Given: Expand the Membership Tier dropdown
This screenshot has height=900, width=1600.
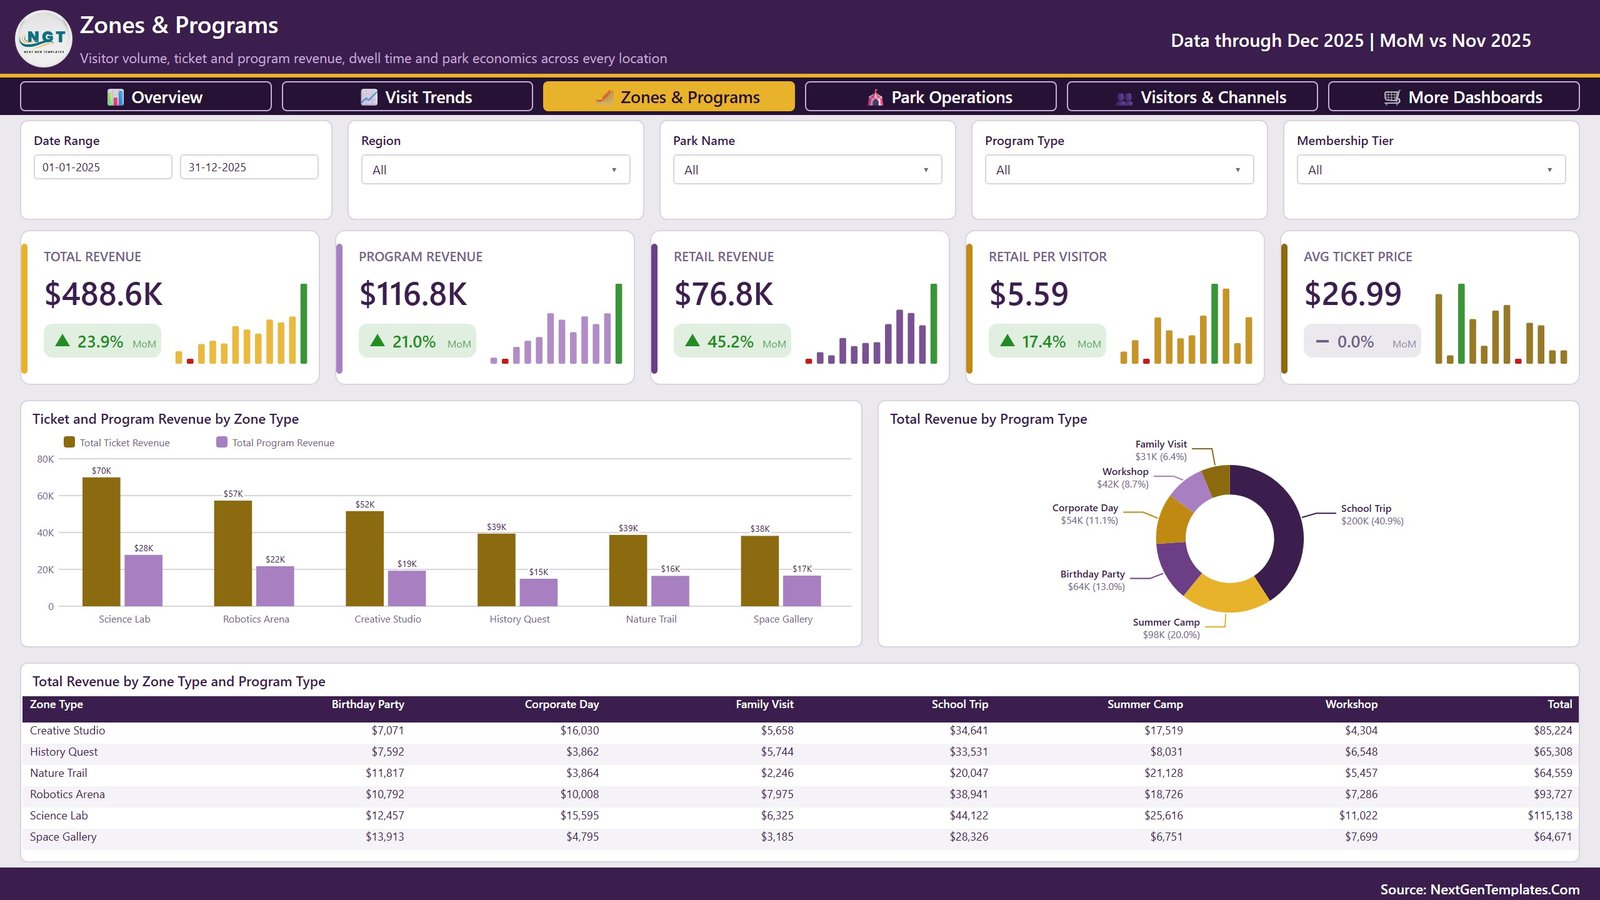Looking at the screenshot, I should (x=1431, y=169).
